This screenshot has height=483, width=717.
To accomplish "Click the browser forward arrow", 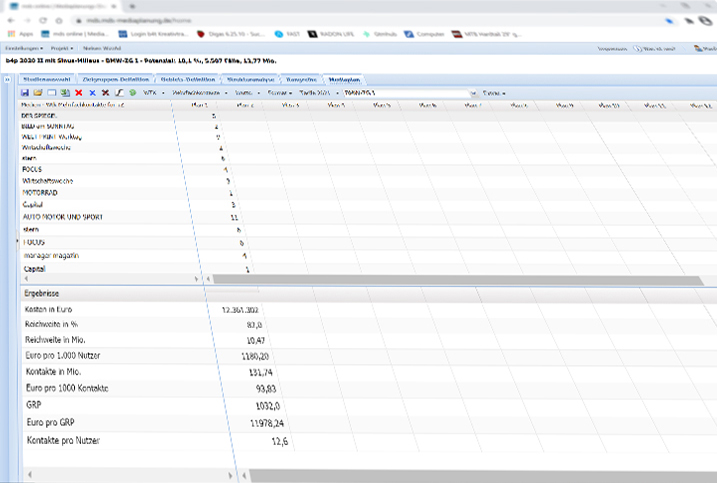I will tap(27, 21).
